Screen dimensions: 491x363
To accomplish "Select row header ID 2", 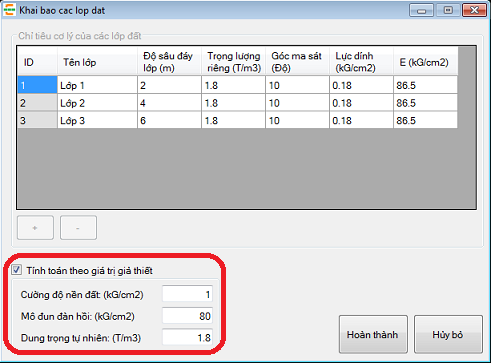I will [x=37, y=103].
